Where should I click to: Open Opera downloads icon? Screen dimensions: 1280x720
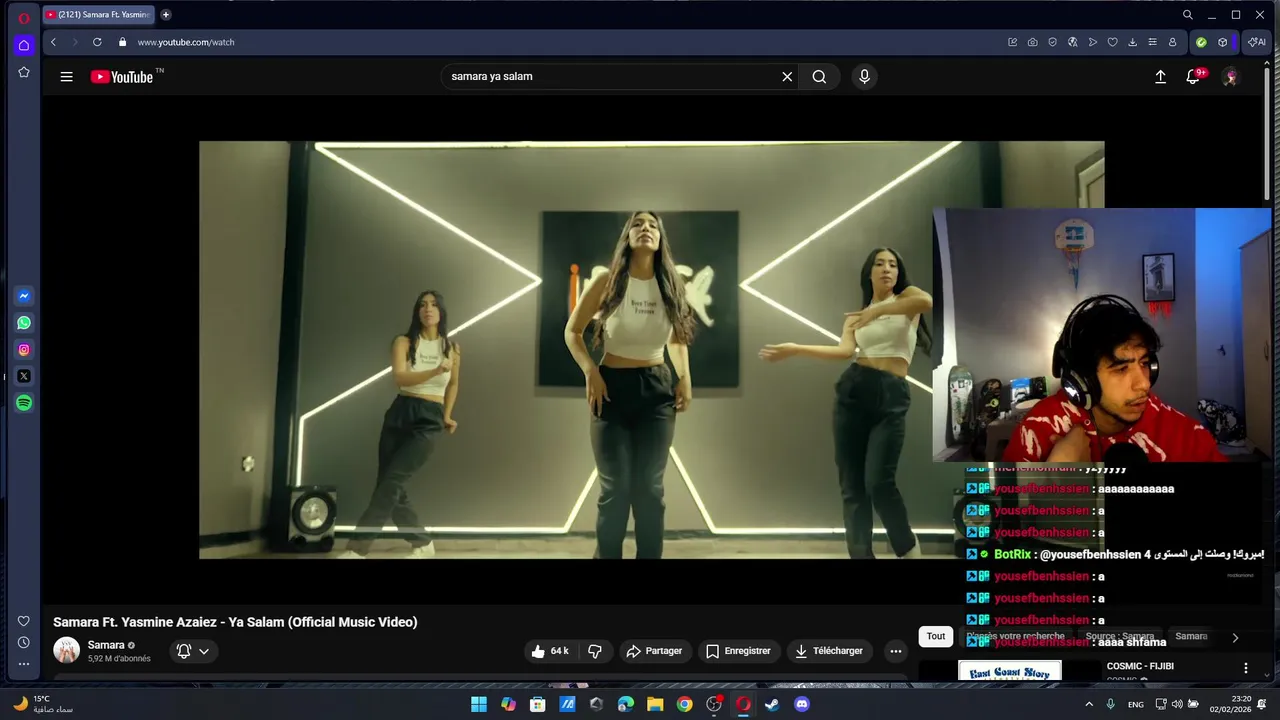(x=1132, y=42)
